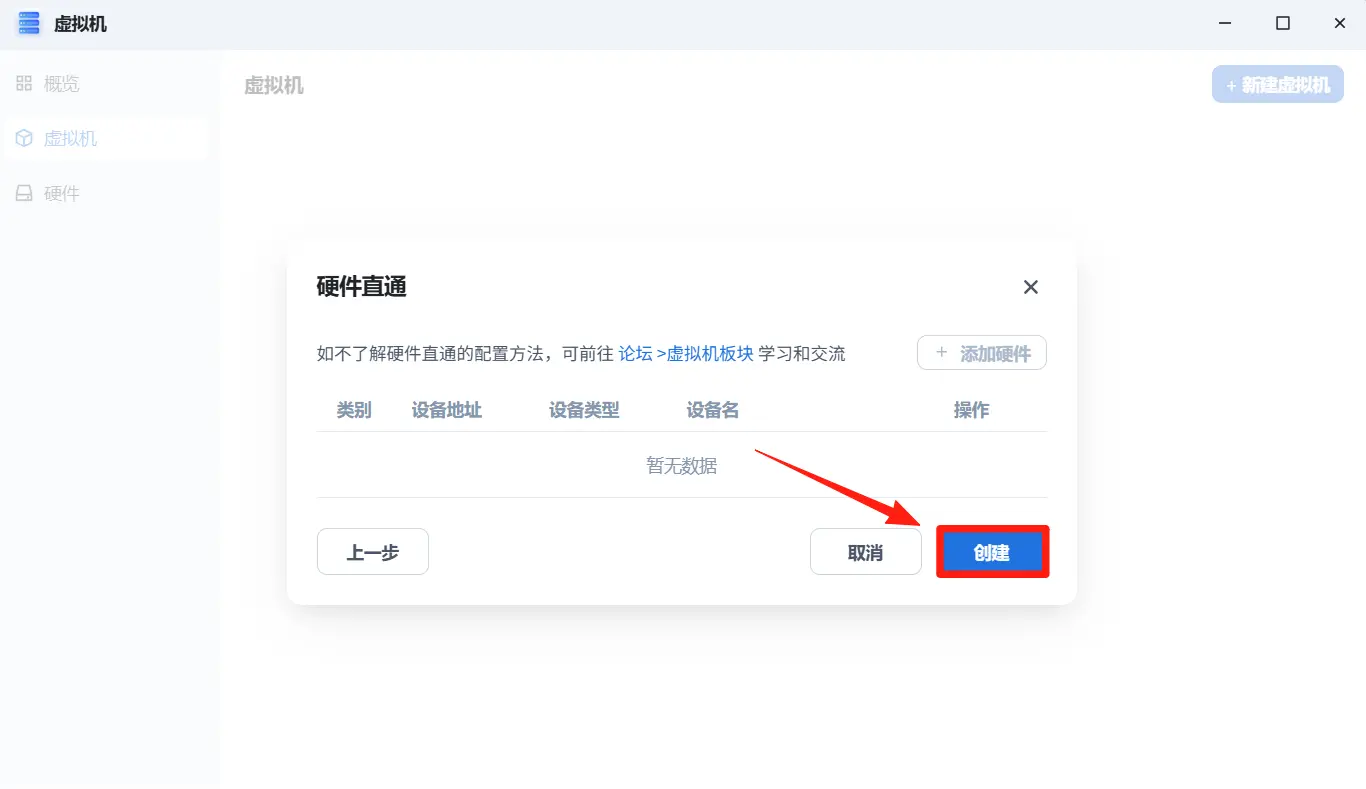Click the 类别 column header

coord(354,410)
